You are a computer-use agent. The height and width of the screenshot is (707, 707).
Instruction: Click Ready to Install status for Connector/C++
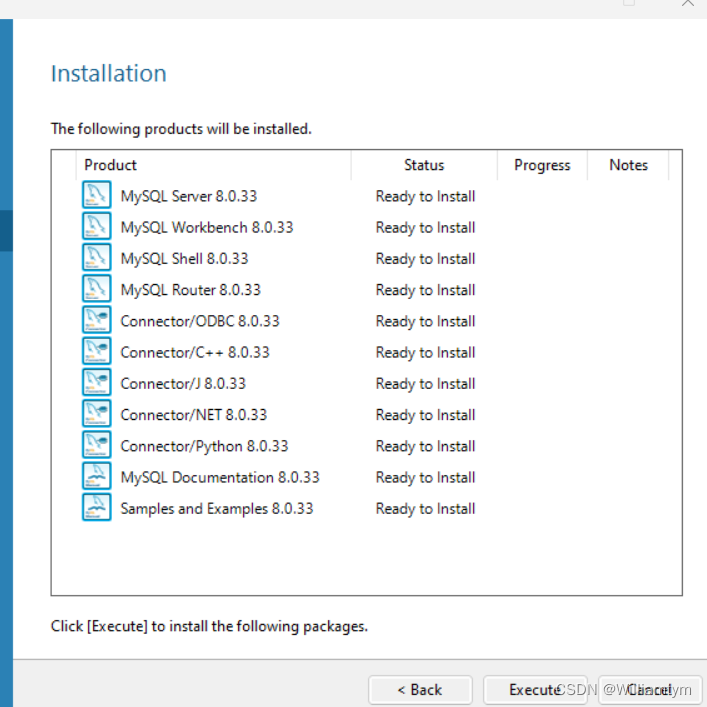pyautogui.click(x=425, y=352)
